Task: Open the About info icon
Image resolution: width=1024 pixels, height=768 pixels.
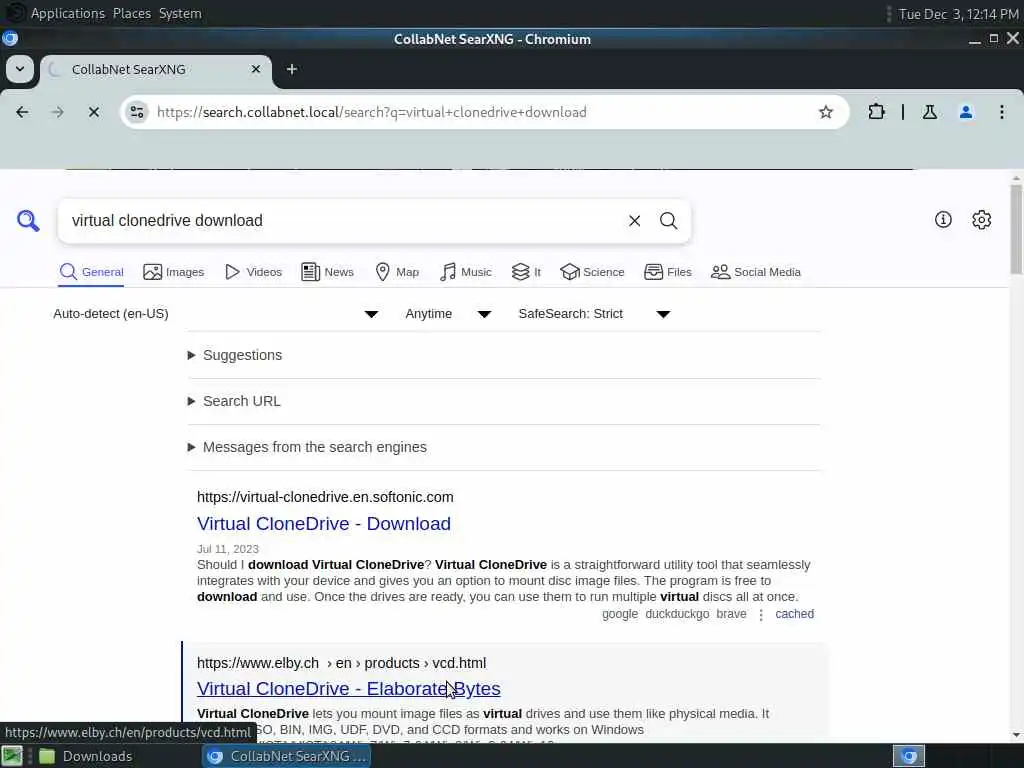Action: (943, 219)
